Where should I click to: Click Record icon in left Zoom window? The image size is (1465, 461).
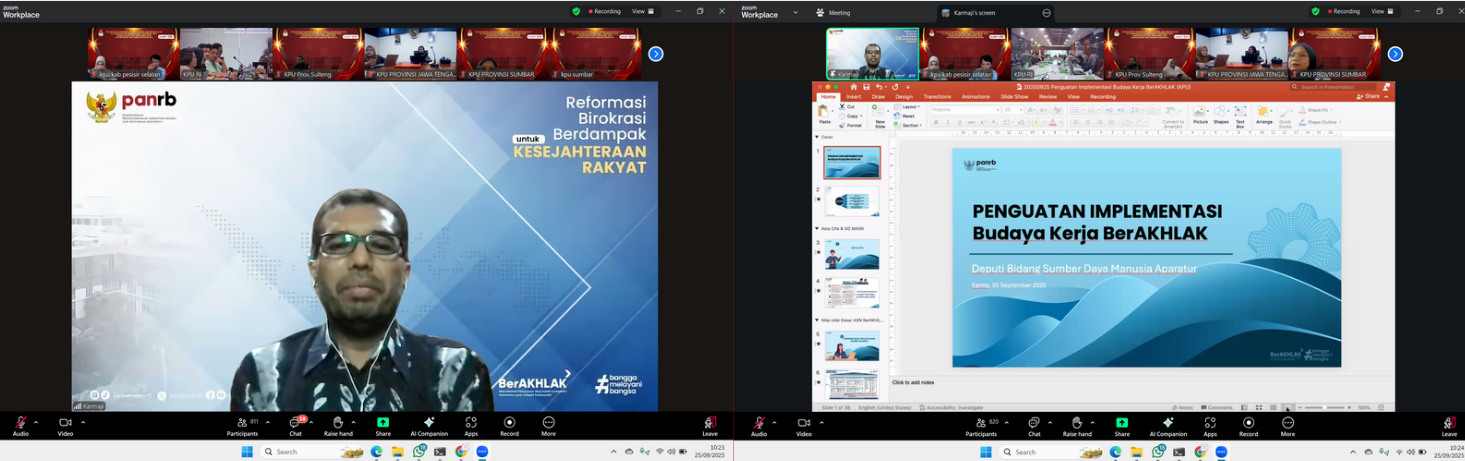pos(509,423)
